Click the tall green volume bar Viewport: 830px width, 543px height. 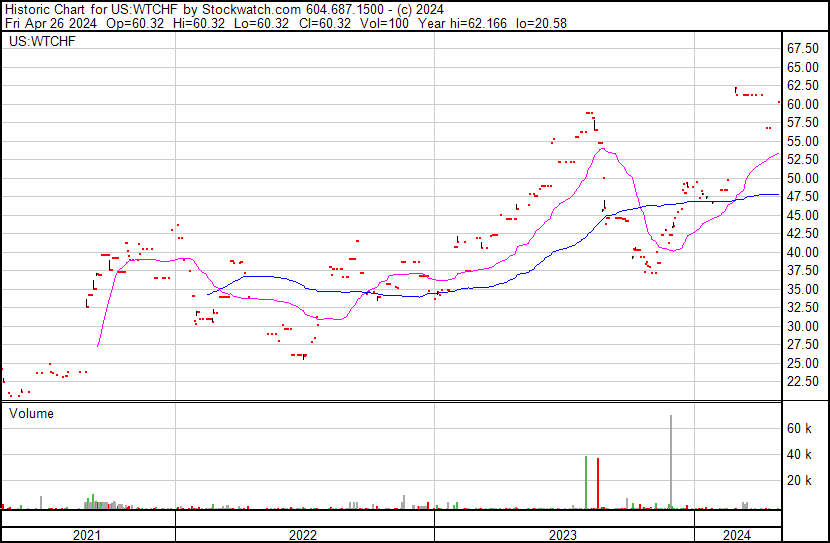(586, 482)
